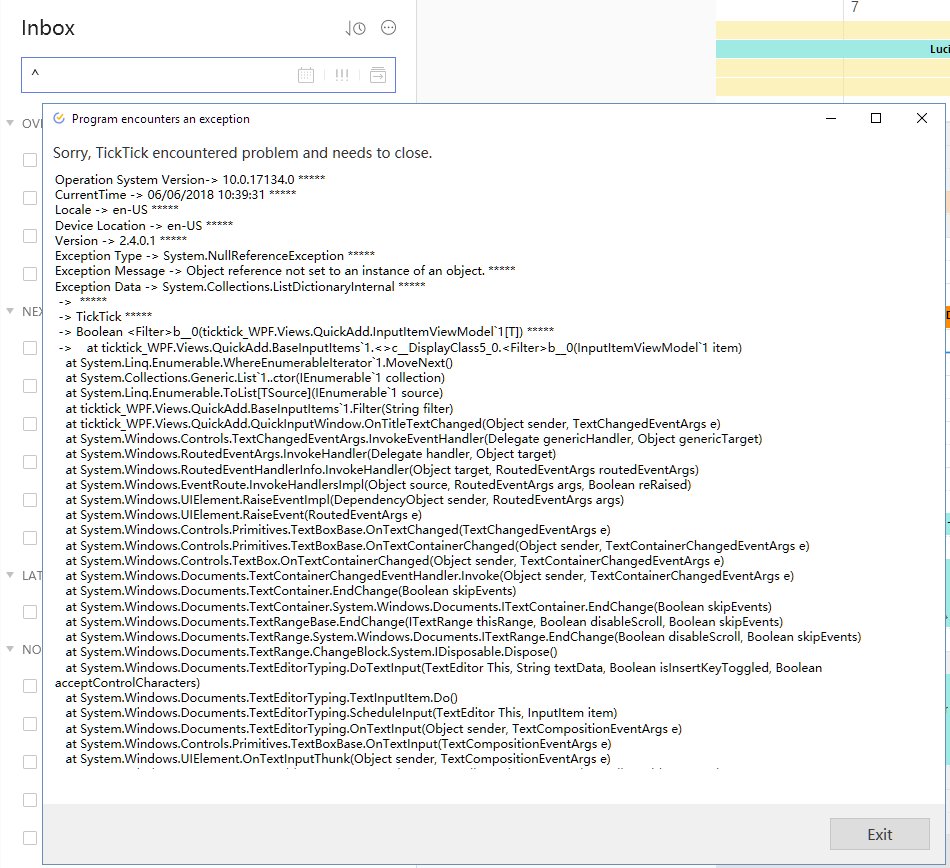The height and width of the screenshot is (868, 950).
Task: Close the Program encounters an exception dialog
Action: 922,118
